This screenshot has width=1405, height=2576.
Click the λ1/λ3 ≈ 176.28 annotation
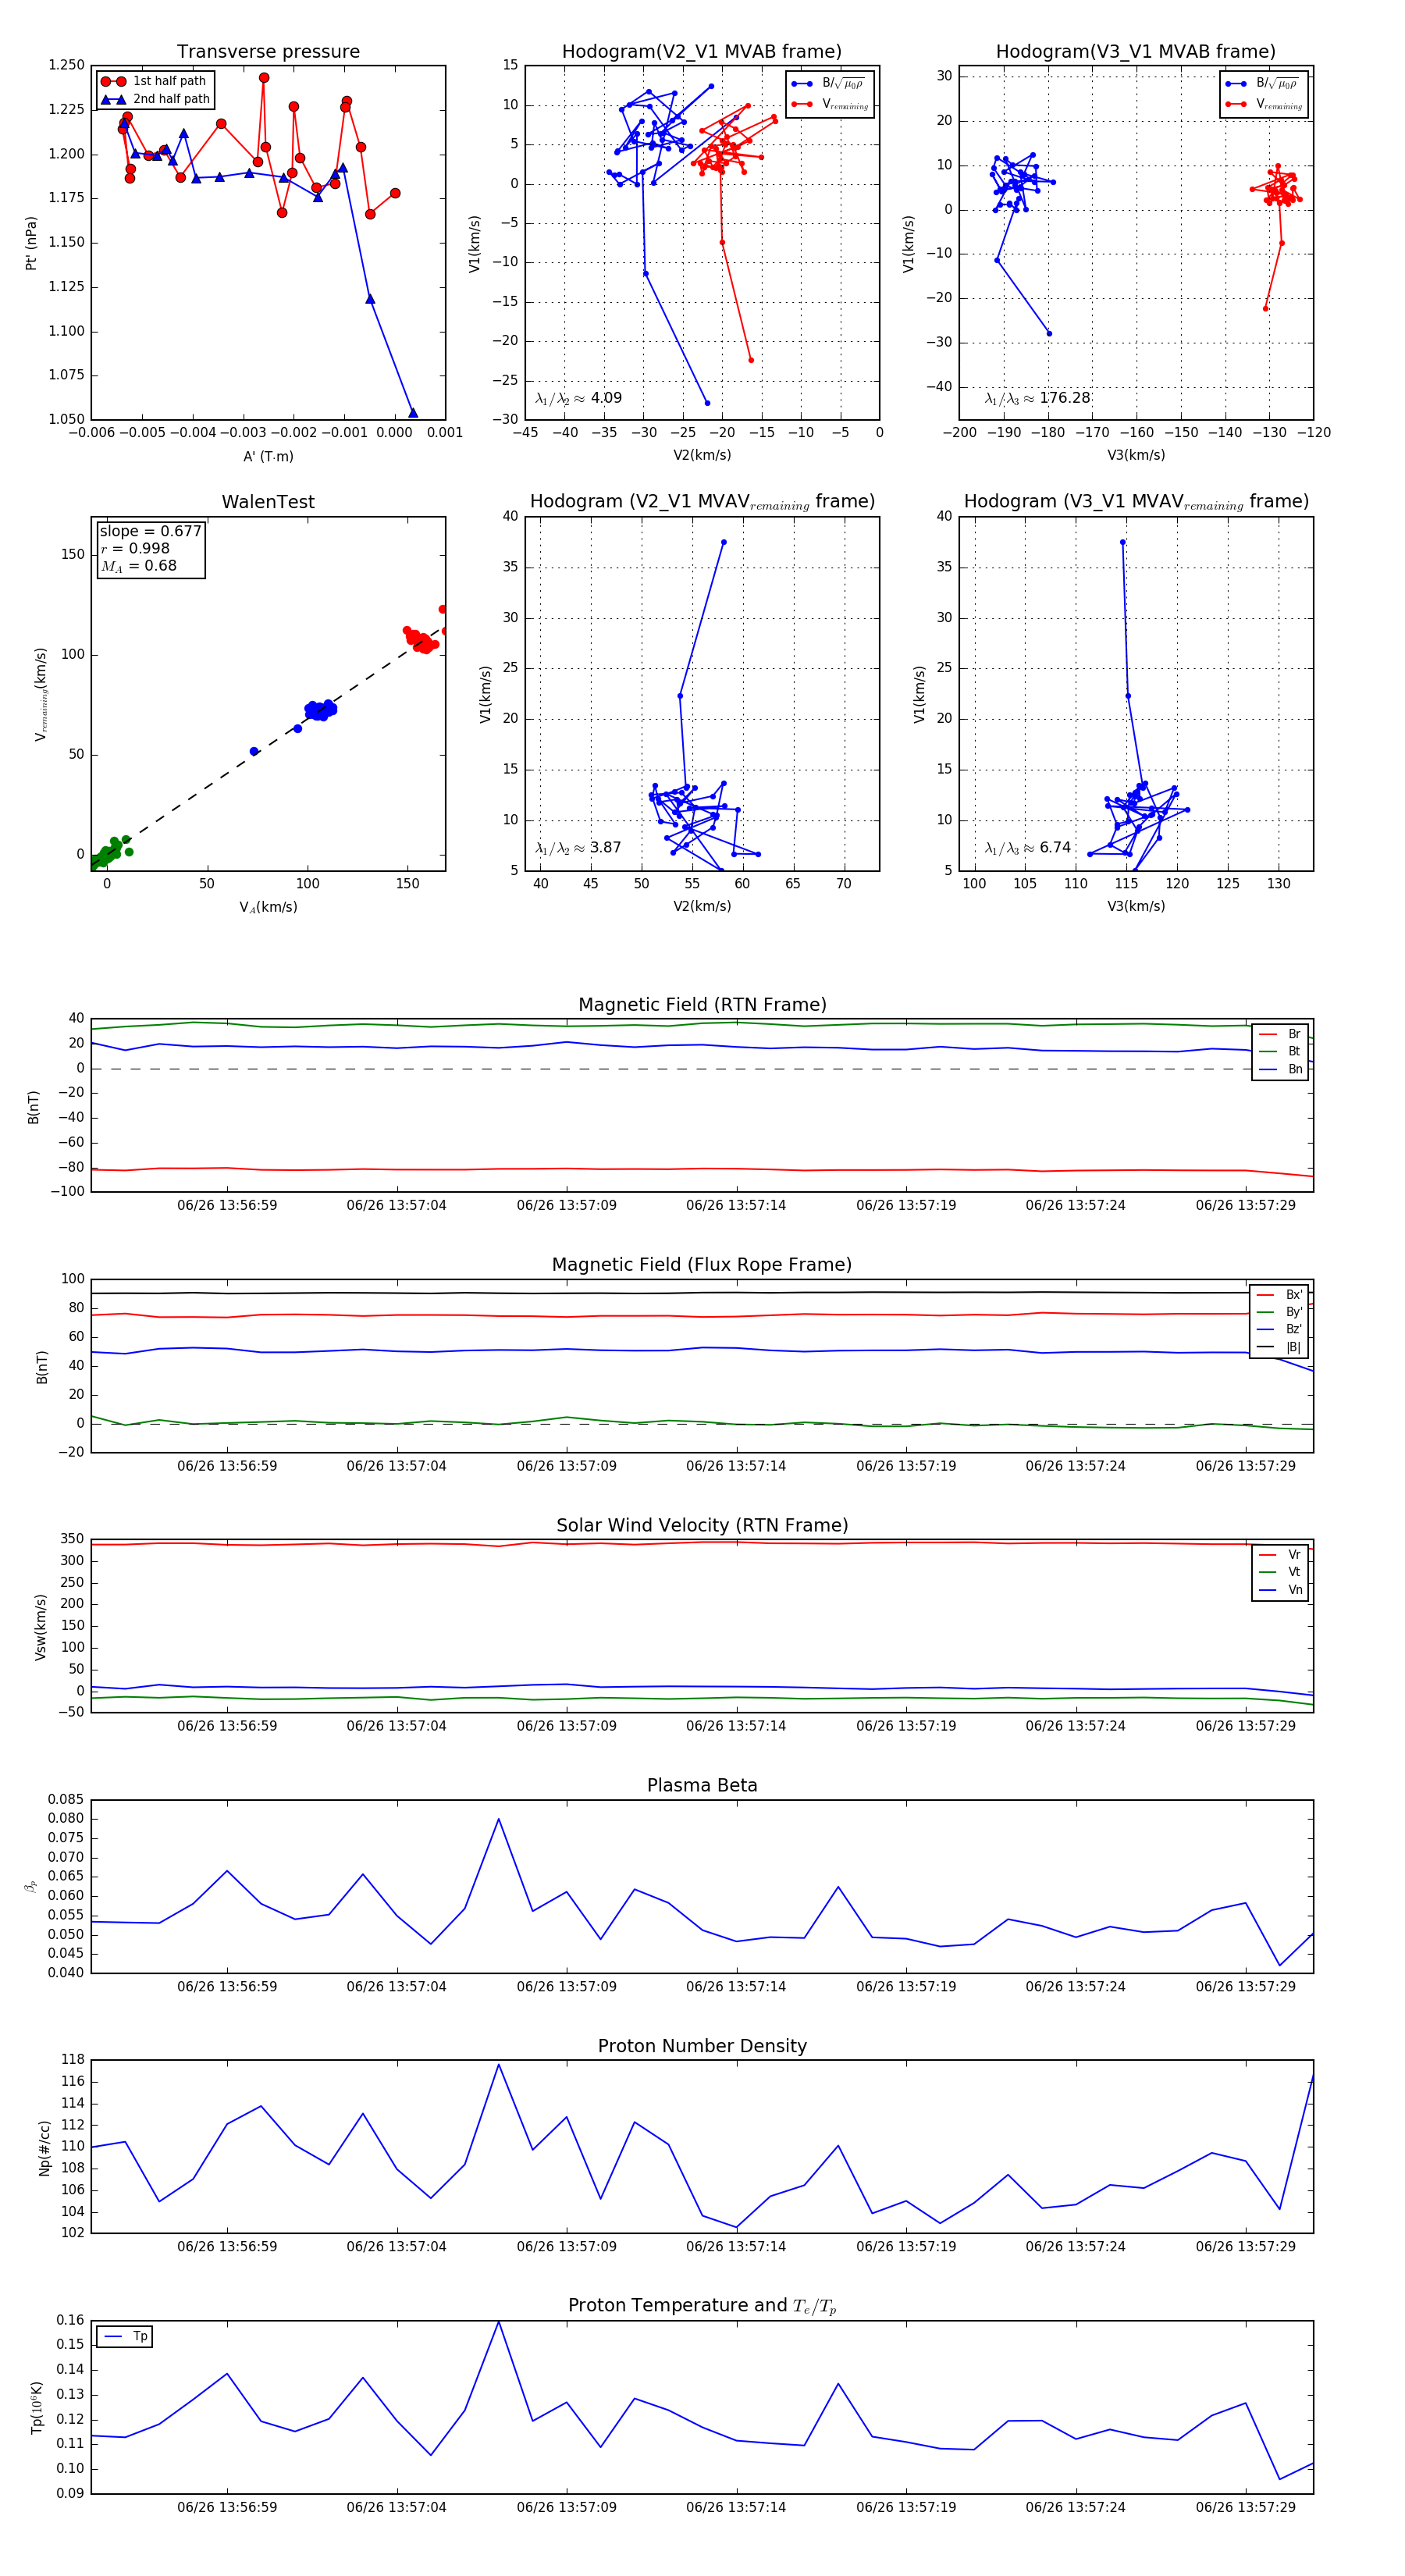1037,398
